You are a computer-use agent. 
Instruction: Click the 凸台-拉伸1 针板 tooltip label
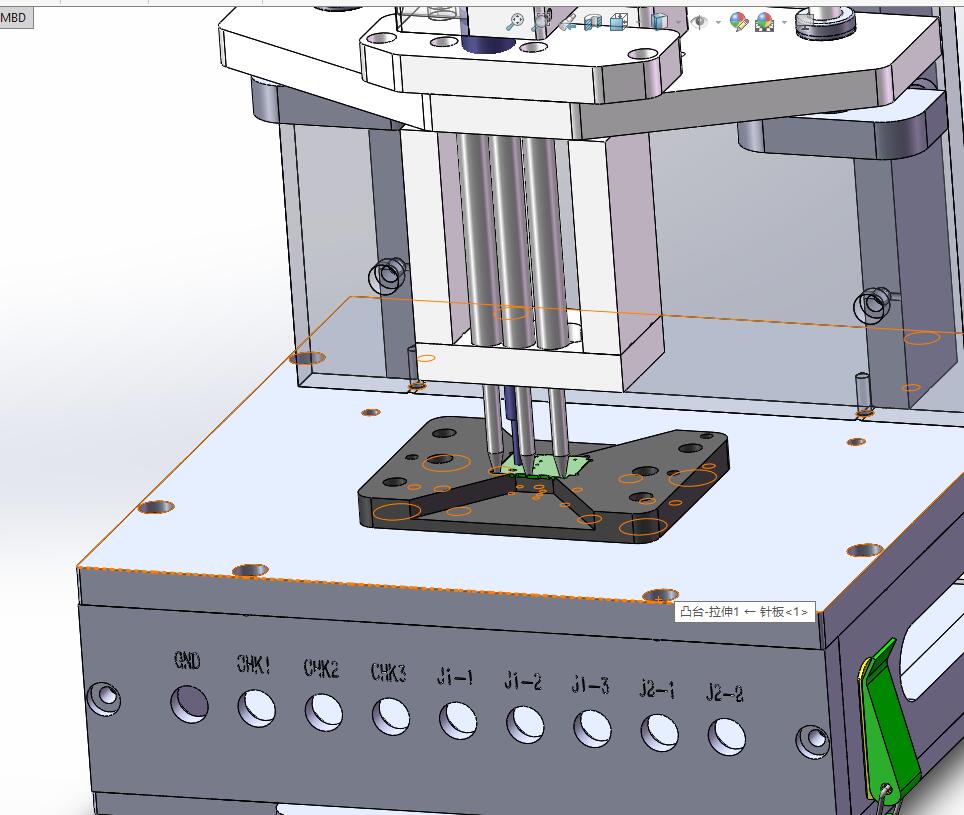coord(745,612)
